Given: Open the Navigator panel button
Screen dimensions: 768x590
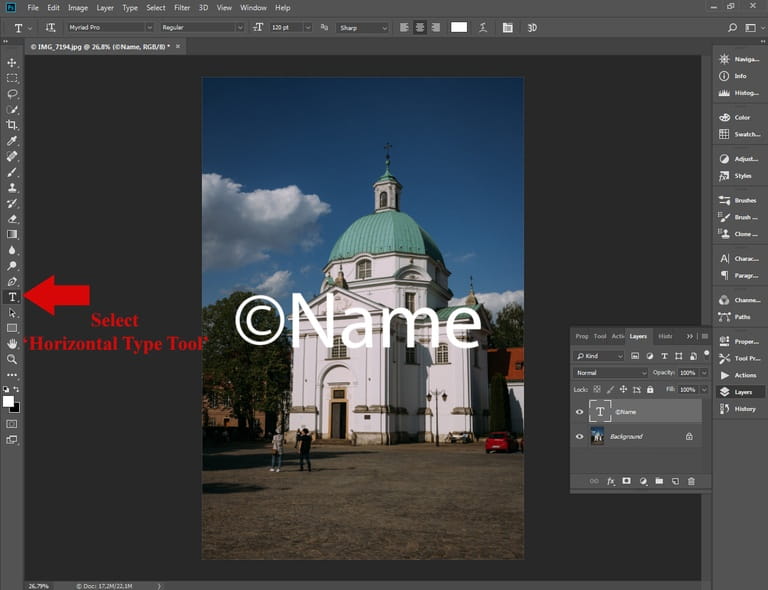Looking at the screenshot, I should pyautogui.click(x=739, y=59).
